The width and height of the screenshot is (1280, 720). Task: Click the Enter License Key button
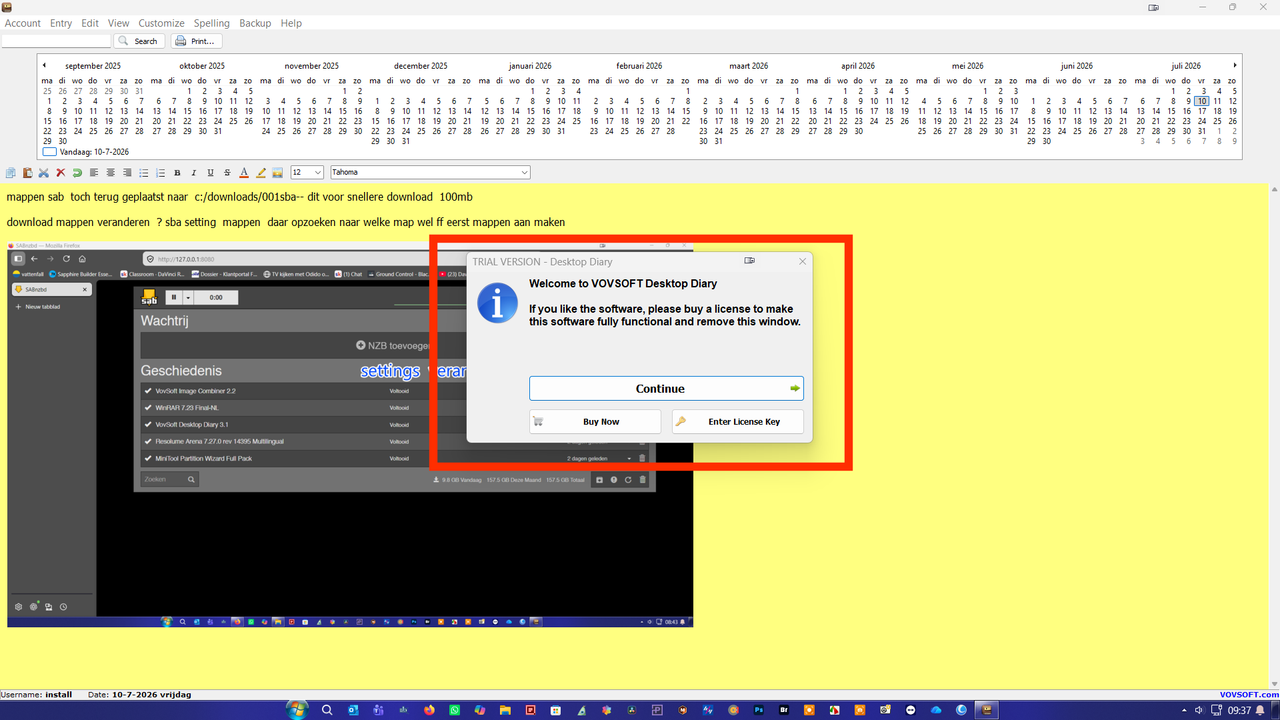(x=738, y=422)
